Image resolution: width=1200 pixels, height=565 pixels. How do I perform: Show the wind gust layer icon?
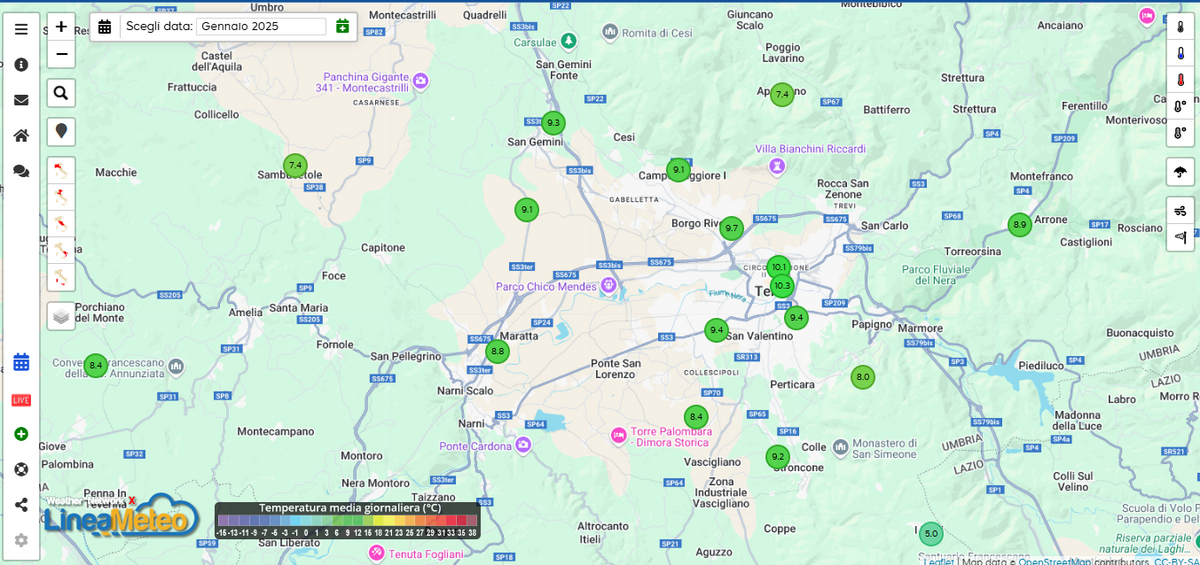[1180, 211]
